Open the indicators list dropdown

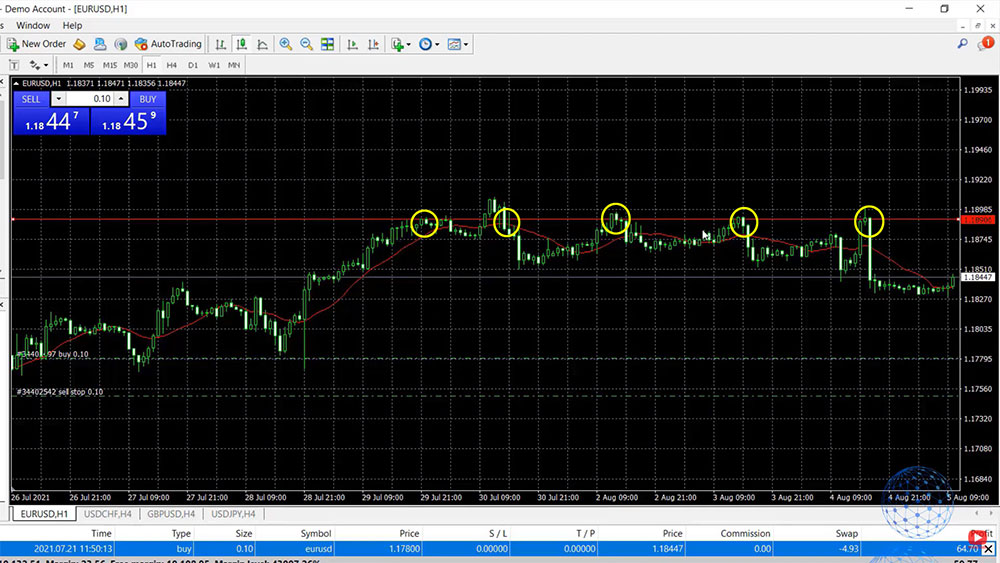[x=401, y=44]
